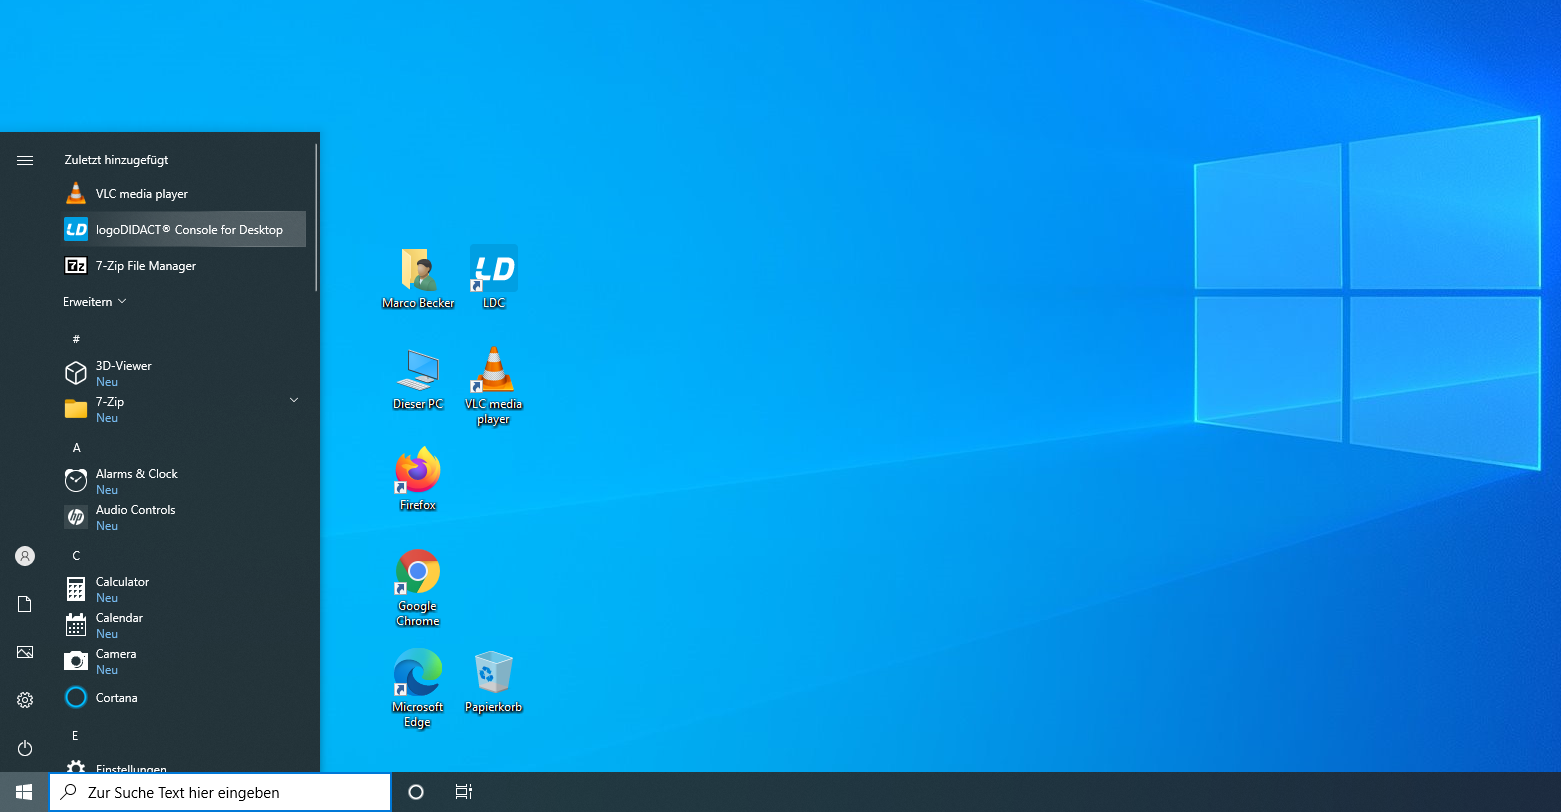
Task: Open VLC media player in Start menu list
Action: click(x=184, y=194)
